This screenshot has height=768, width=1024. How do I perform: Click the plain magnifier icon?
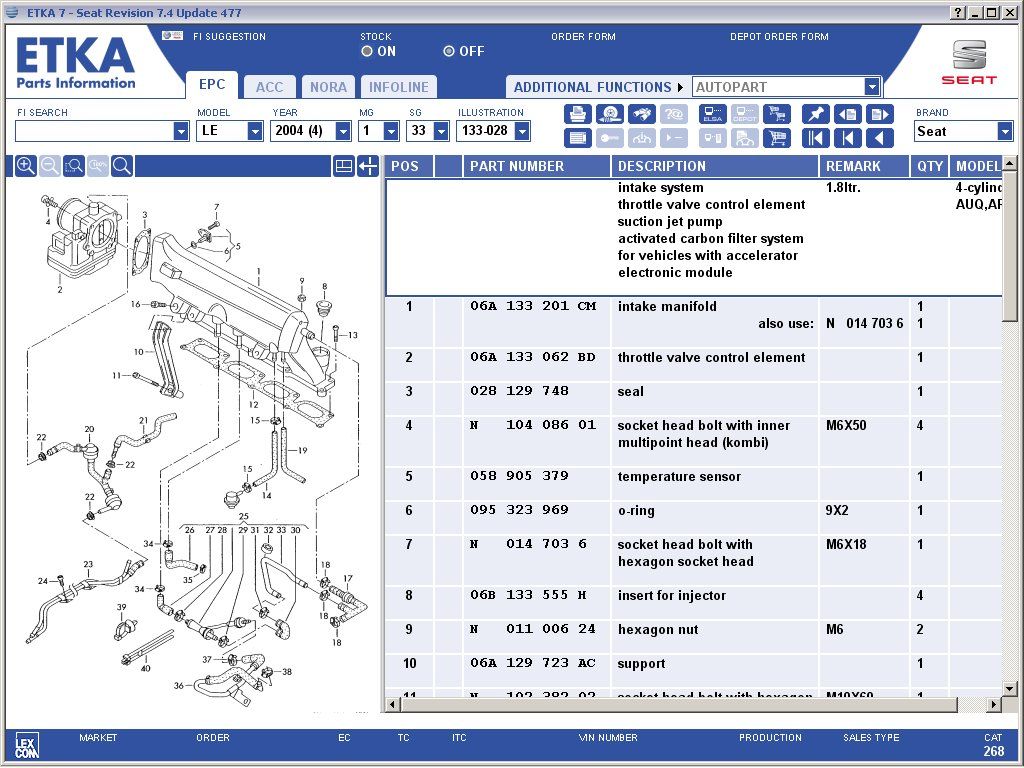point(122,166)
